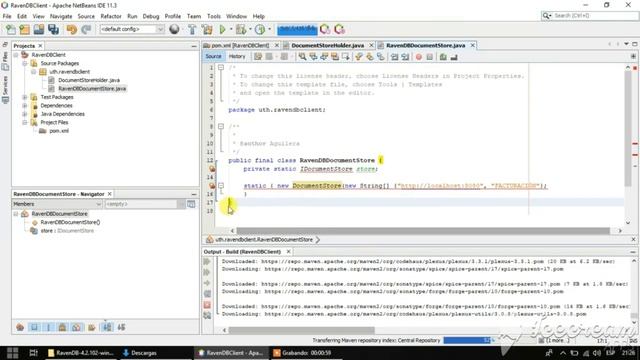Select pom.xml under Project Files
Viewport: 640px width, 360px height.
pyautogui.click(x=59, y=131)
